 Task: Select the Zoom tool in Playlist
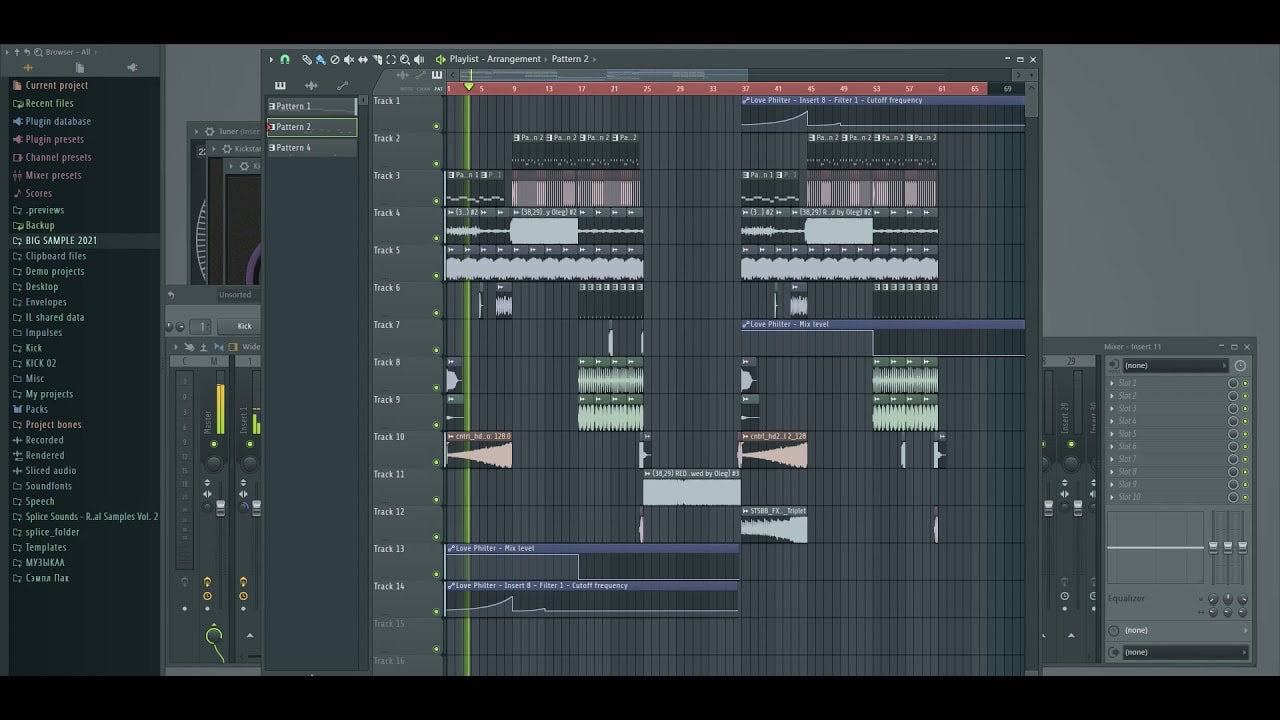point(405,59)
